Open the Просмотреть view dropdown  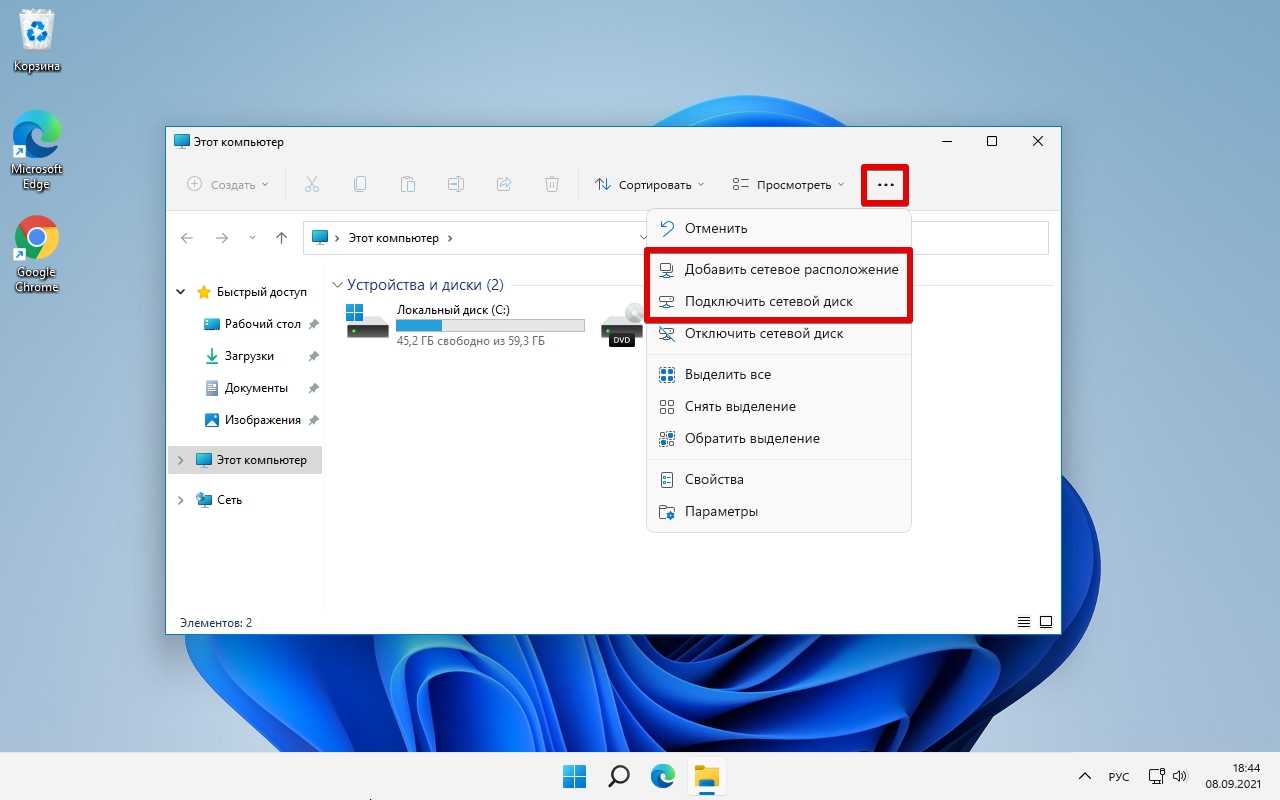pos(788,184)
